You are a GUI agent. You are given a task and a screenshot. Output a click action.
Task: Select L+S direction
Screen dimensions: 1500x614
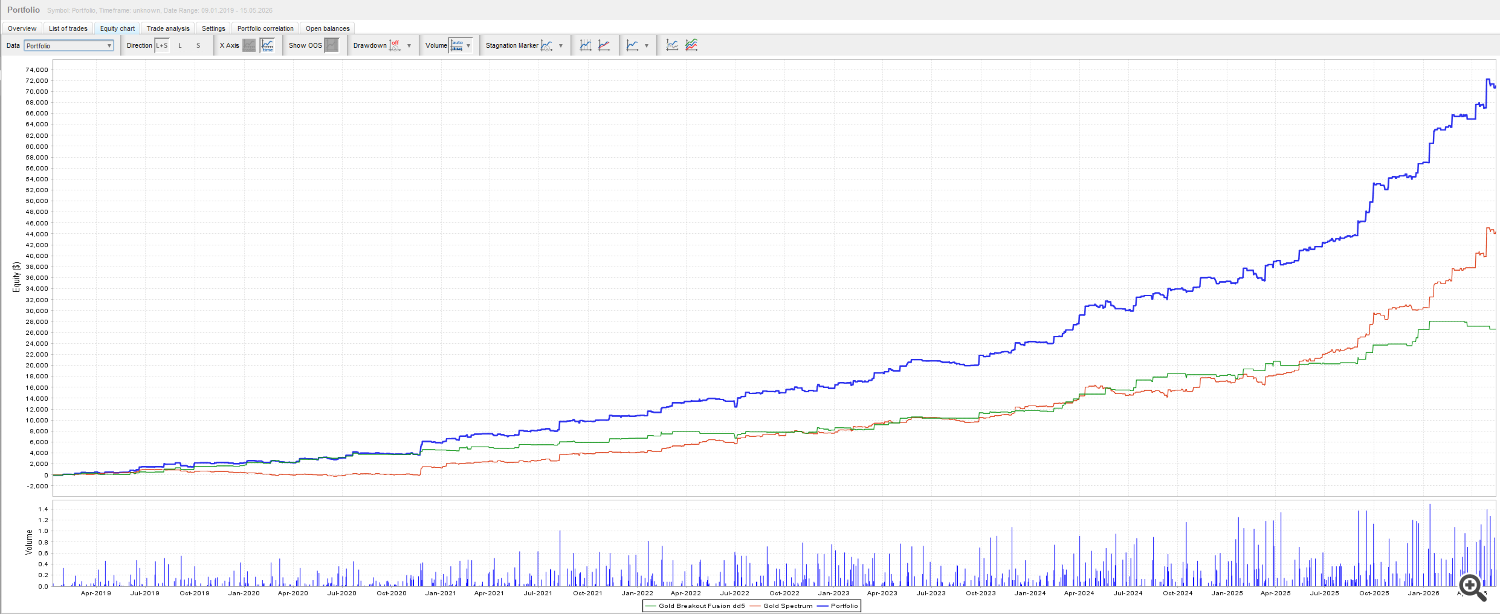point(162,45)
